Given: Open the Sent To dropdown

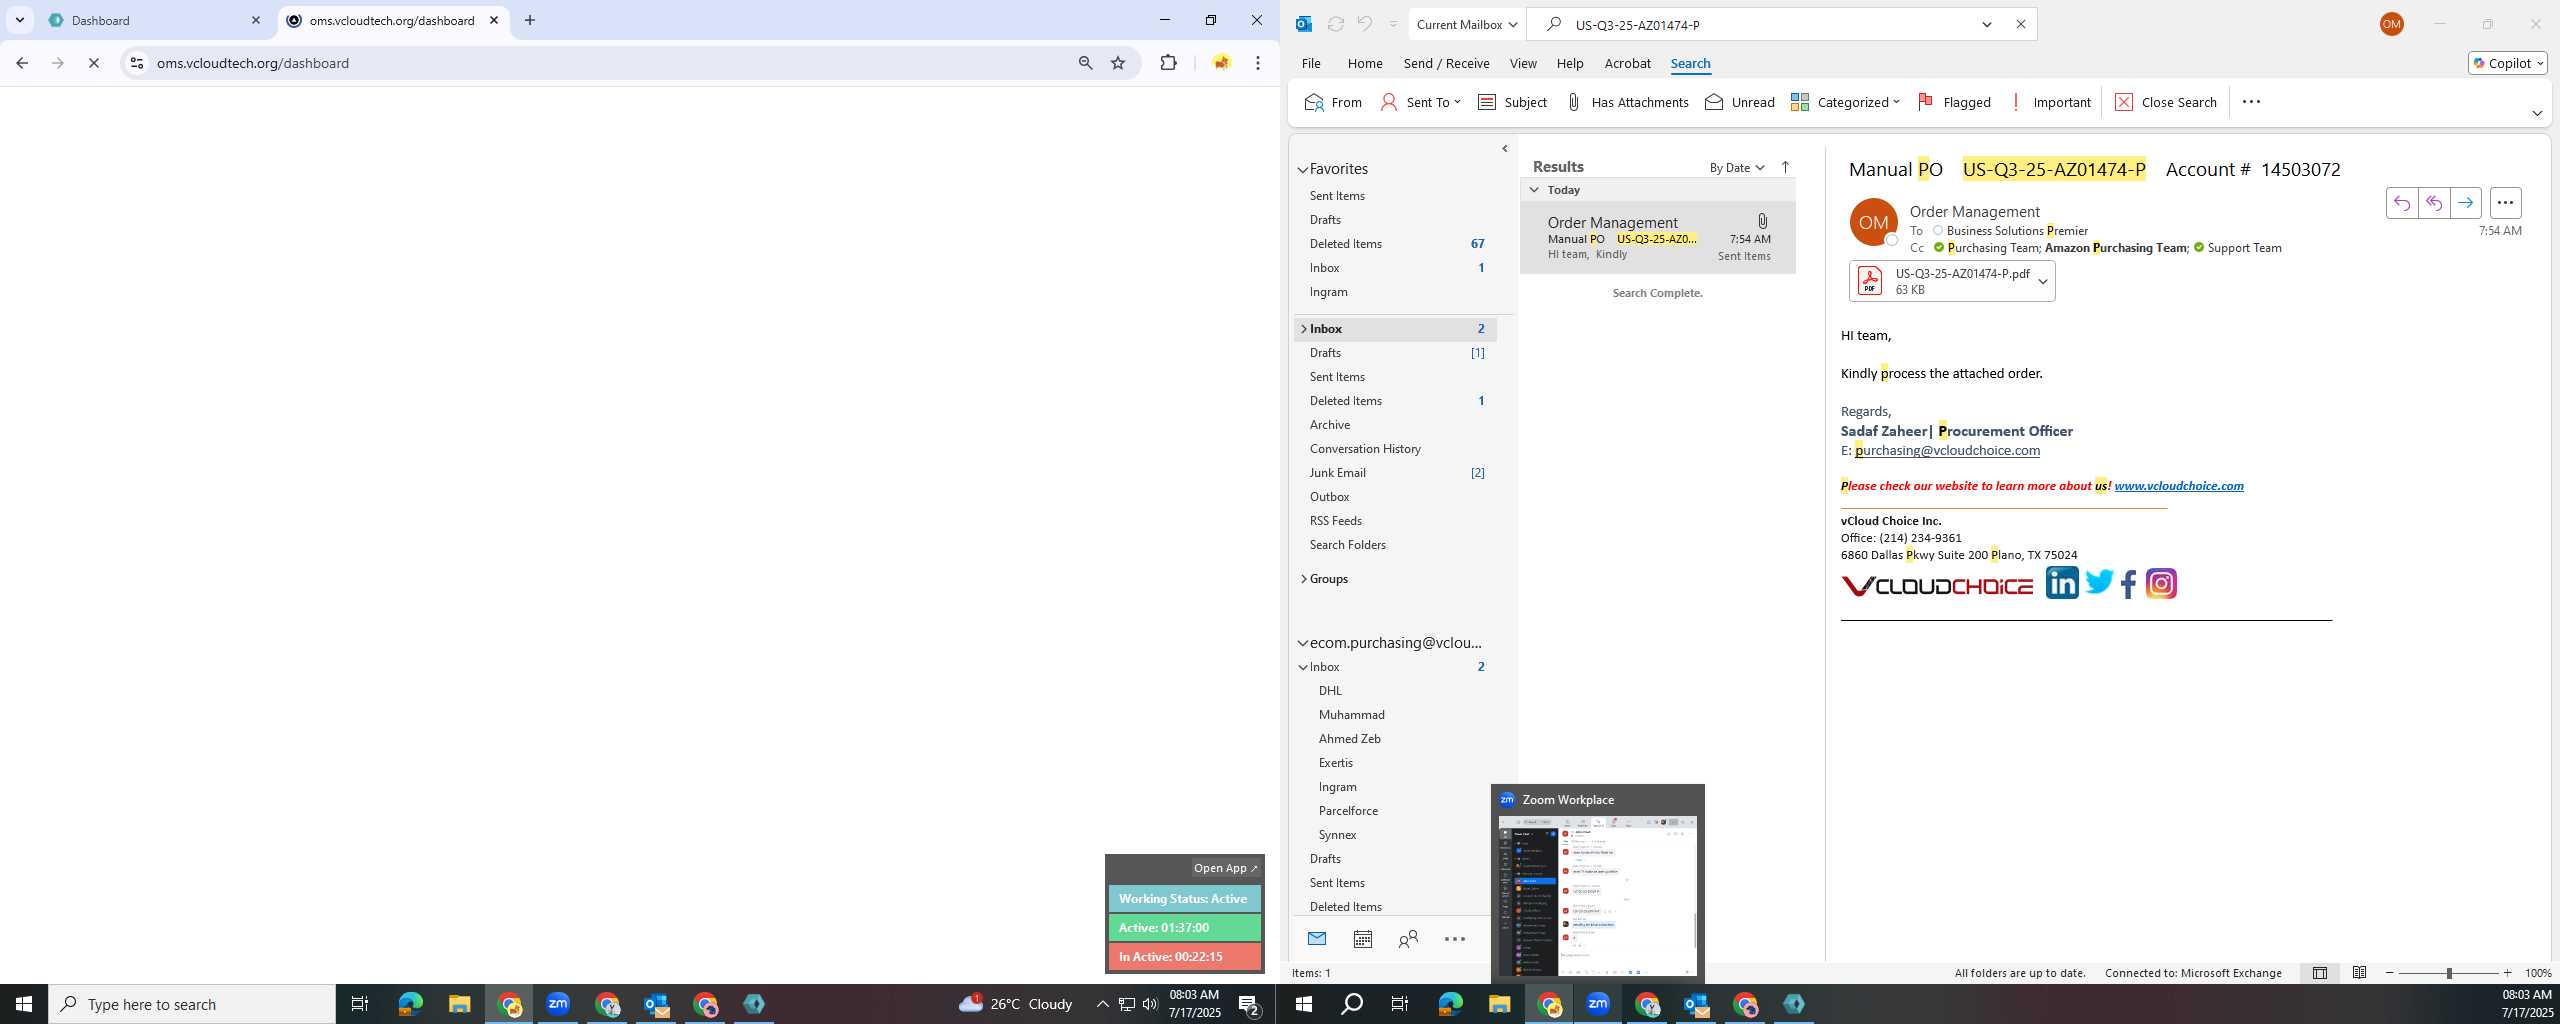Looking at the screenshot, I should click(x=1420, y=102).
